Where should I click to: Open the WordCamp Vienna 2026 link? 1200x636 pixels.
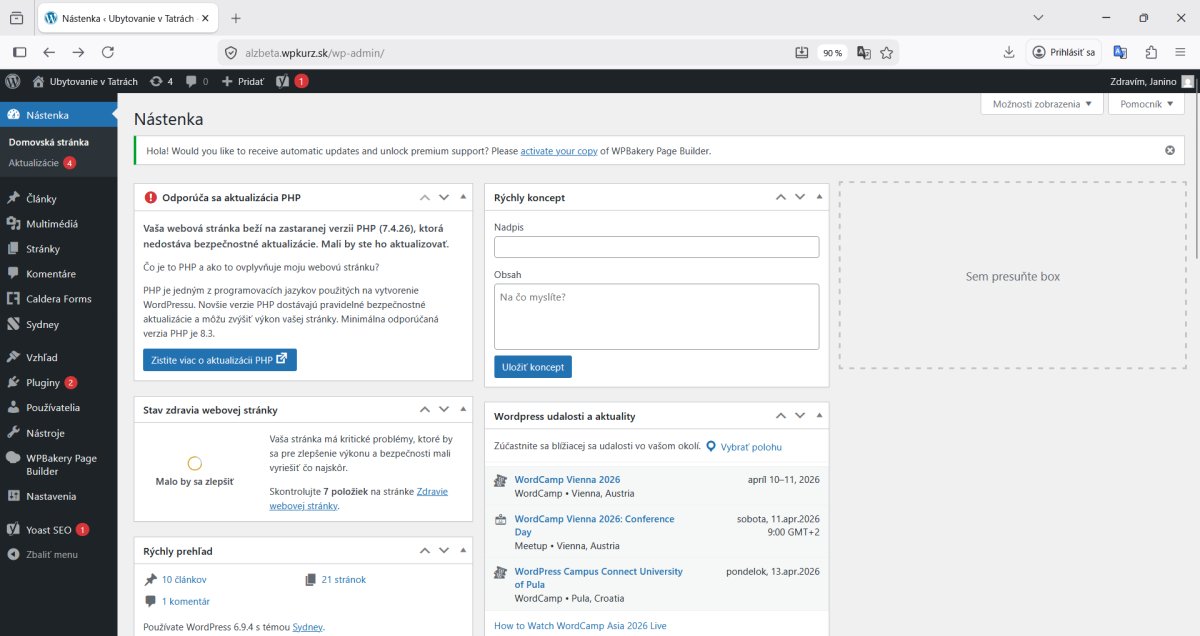(567, 480)
